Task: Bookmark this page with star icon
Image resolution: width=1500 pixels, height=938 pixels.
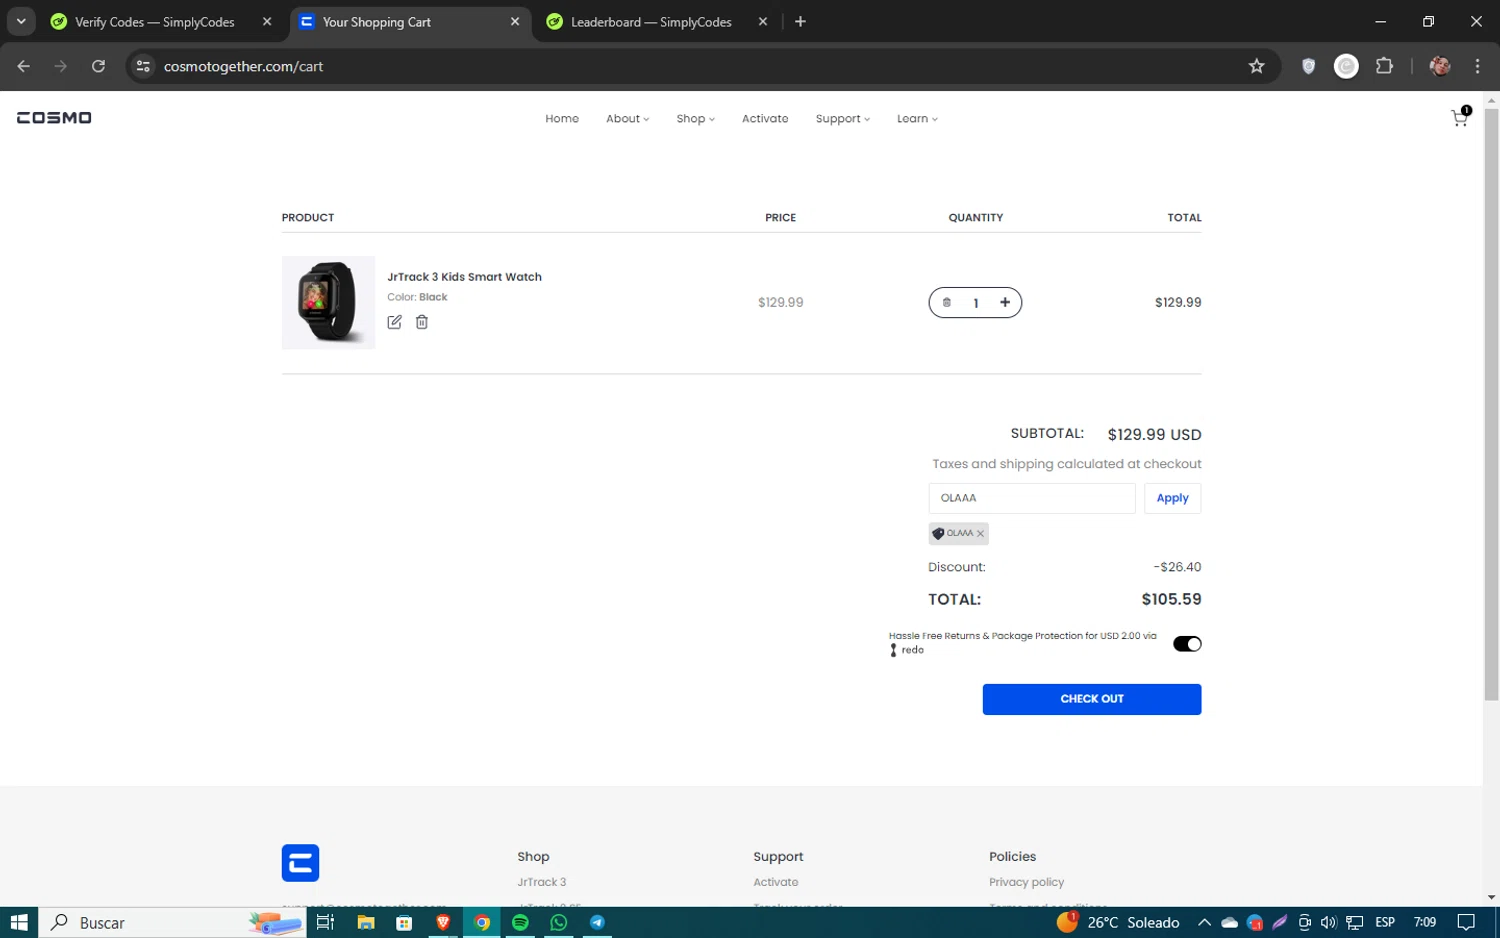Action: 1257,66
